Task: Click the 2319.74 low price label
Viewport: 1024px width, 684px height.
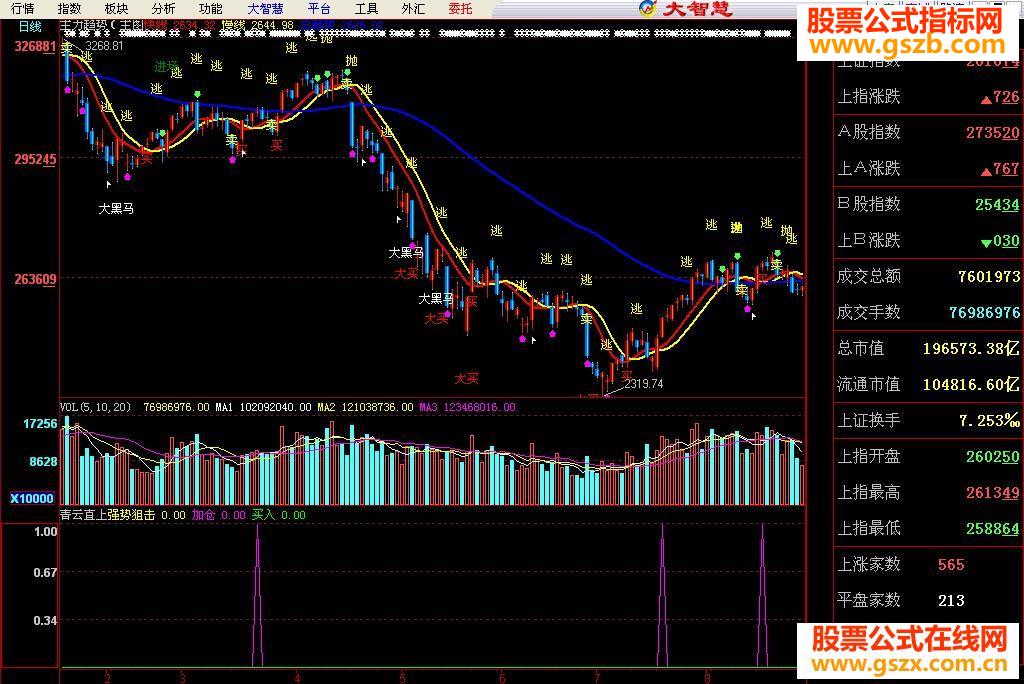Action: click(x=643, y=383)
